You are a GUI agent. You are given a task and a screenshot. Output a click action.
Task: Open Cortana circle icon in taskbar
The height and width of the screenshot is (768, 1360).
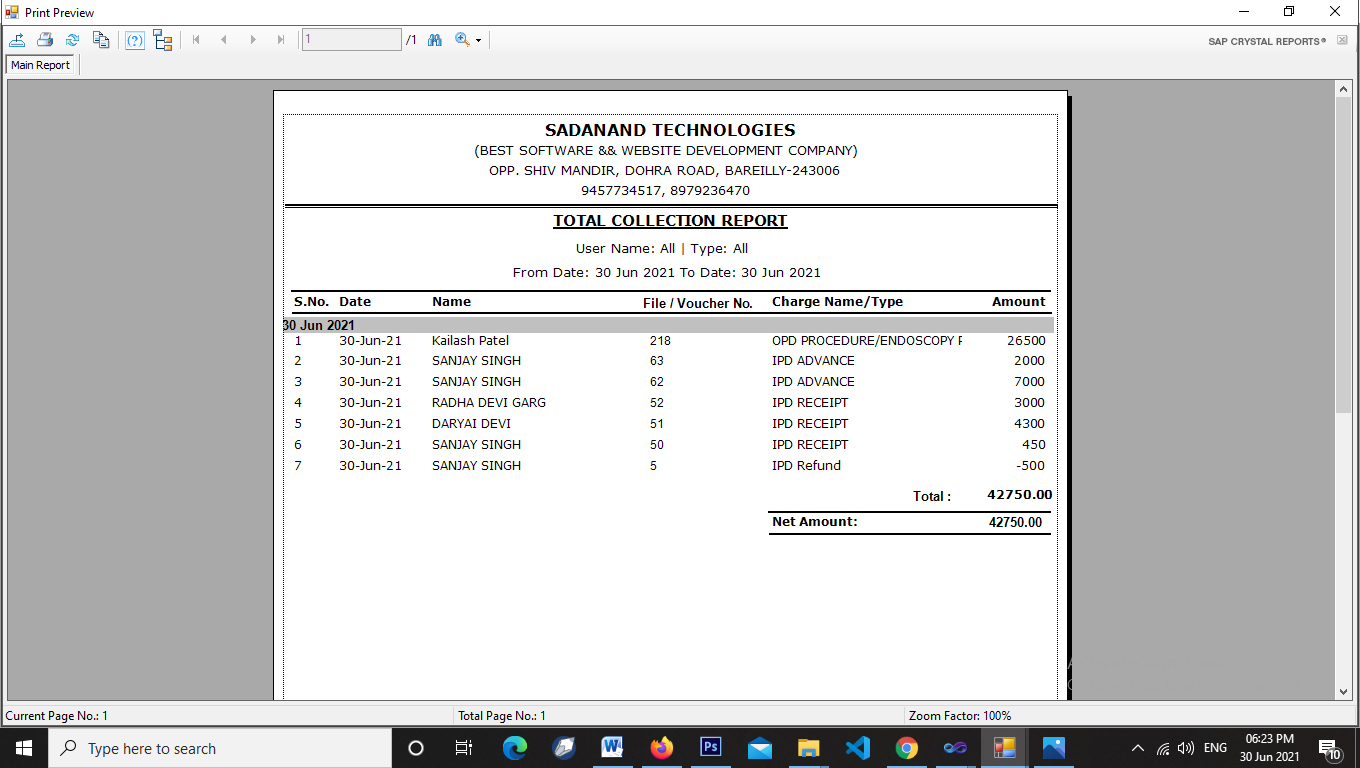tap(416, 748)
